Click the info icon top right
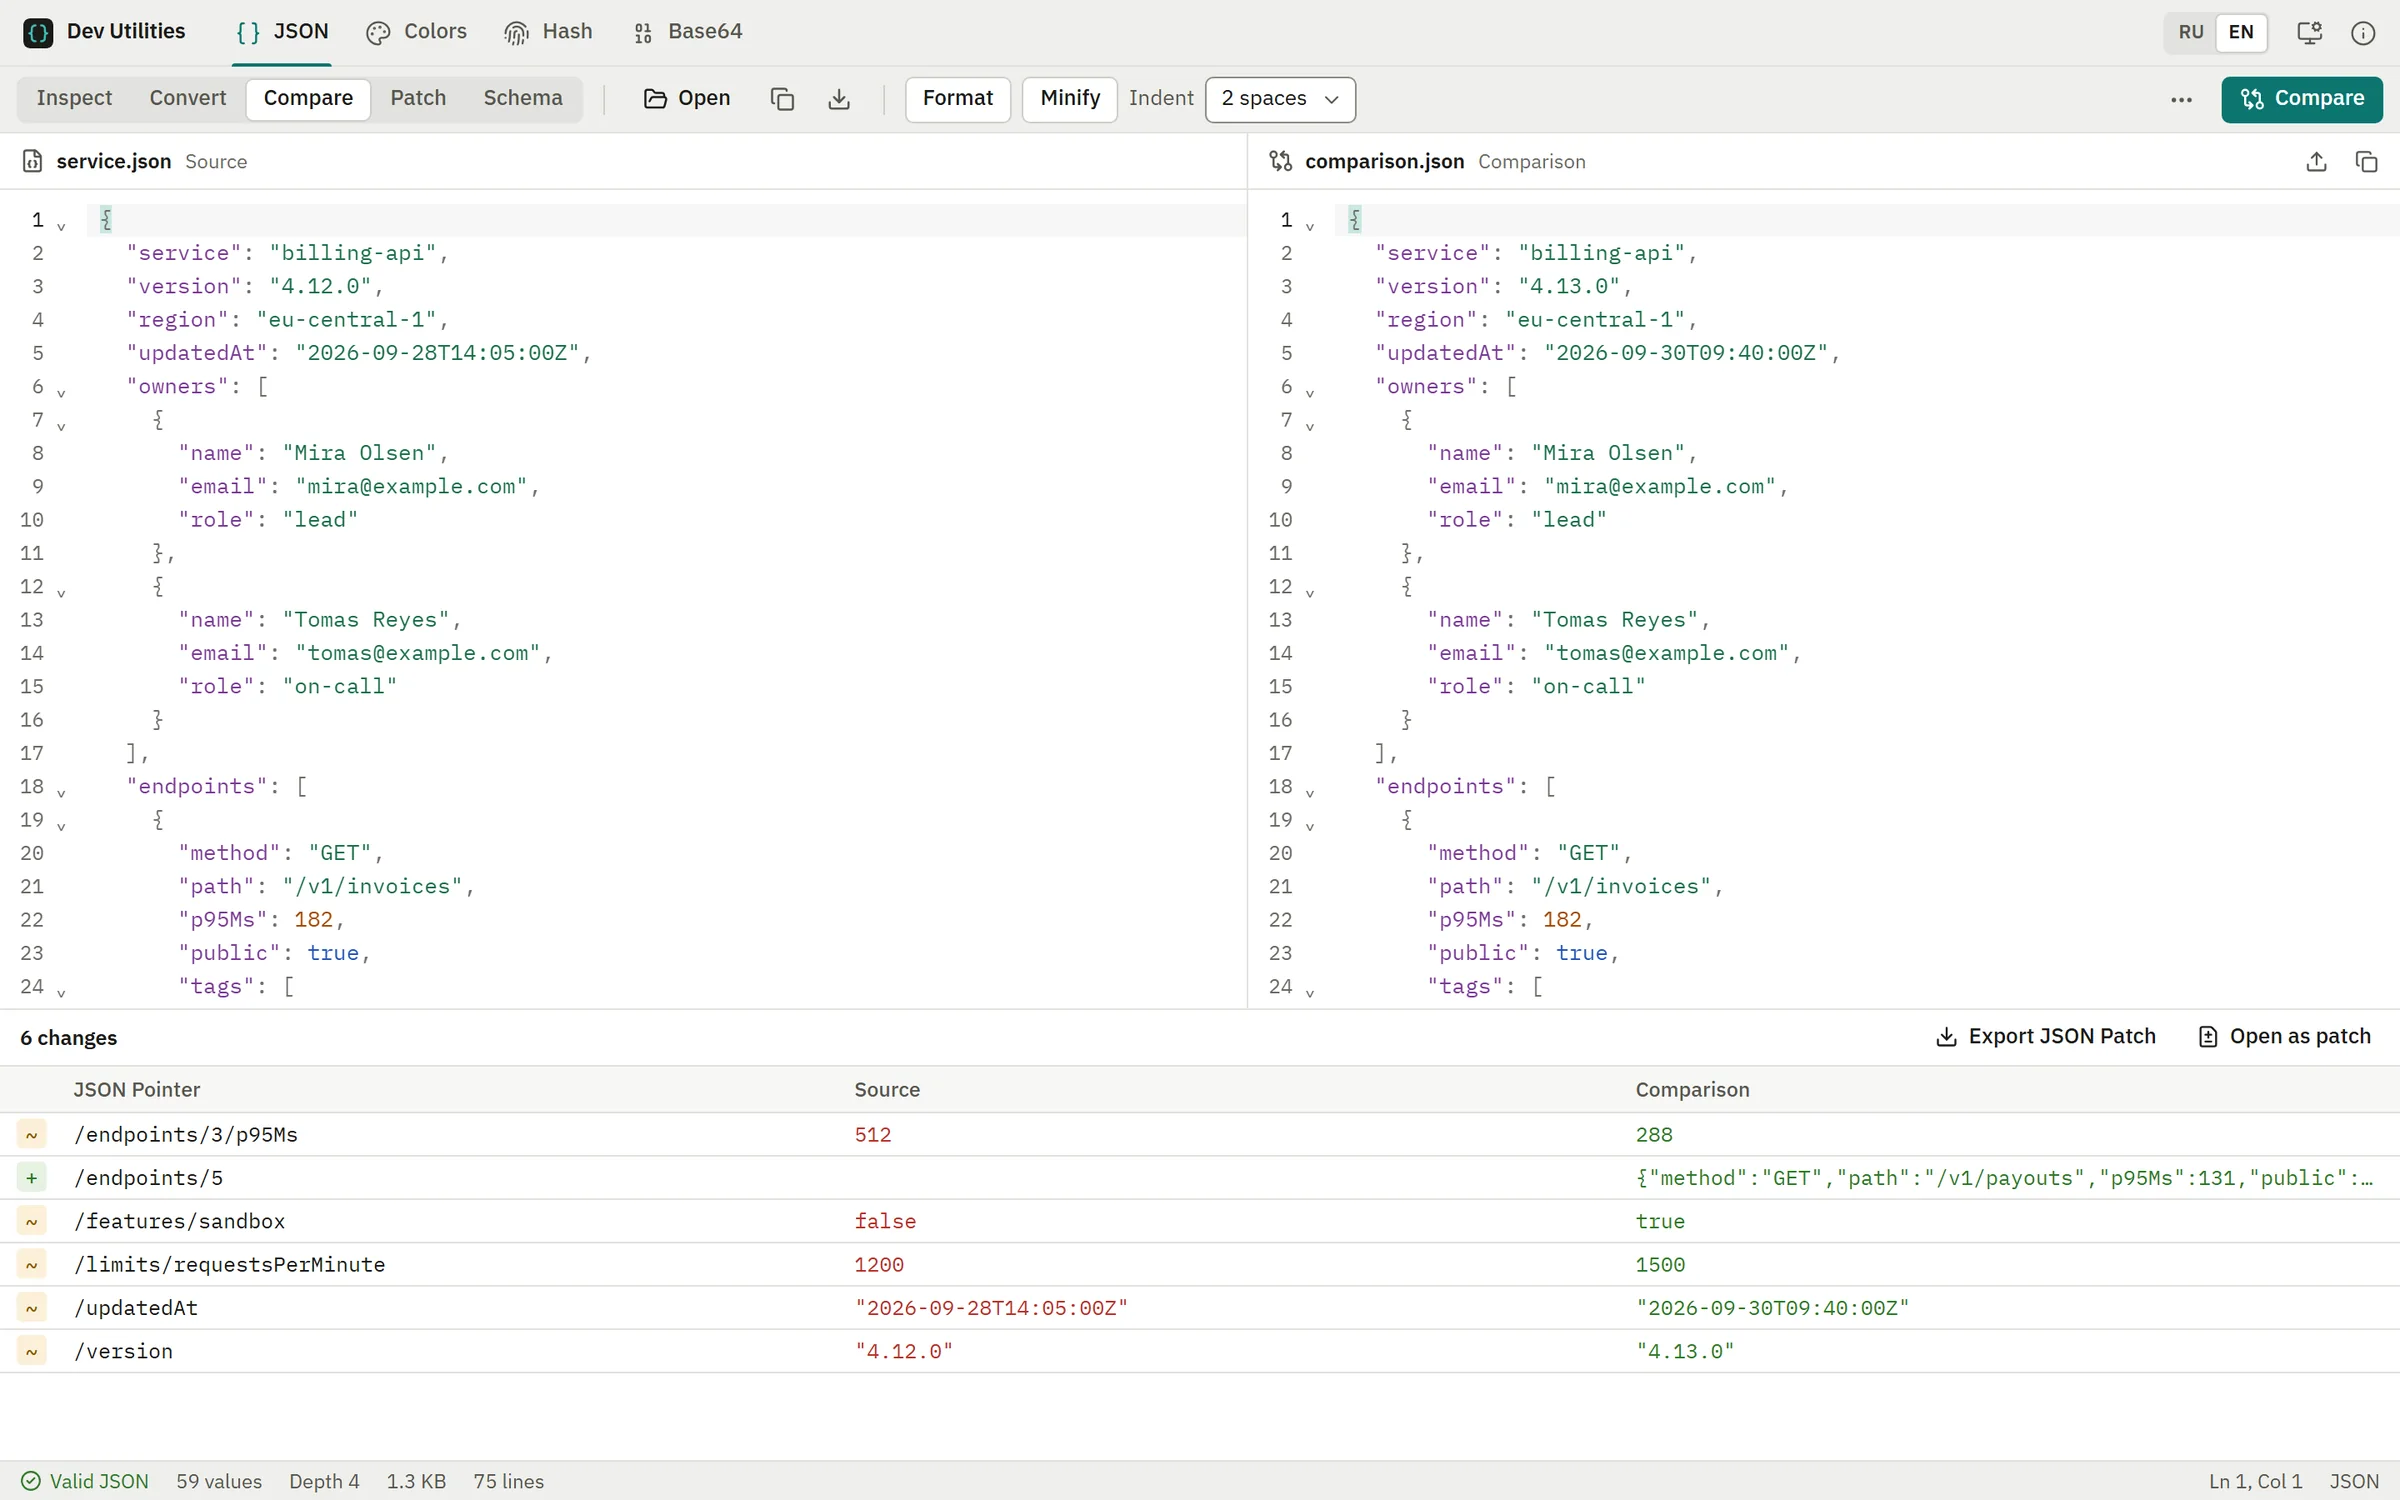Screen dimensions: 2400x1500 pos(2363,32)
